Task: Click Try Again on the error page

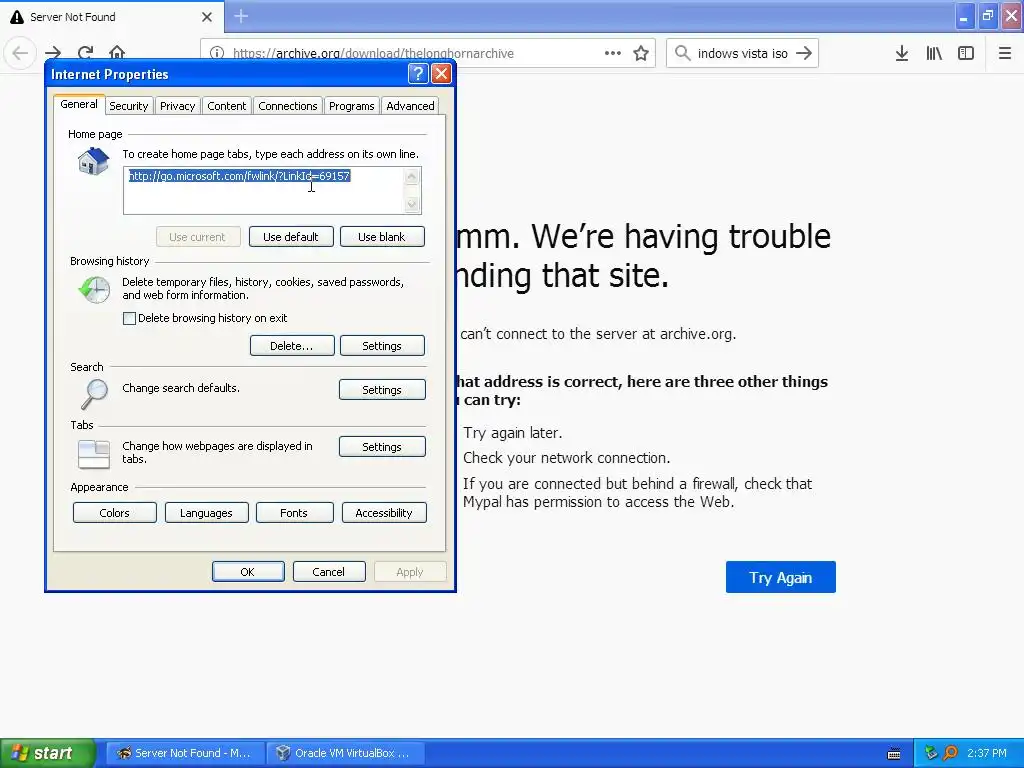Action: (x=780, y=577)
